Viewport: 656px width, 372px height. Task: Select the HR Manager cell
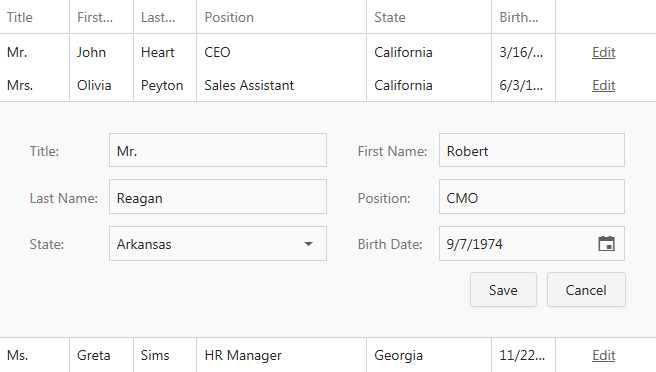[282, 355]
